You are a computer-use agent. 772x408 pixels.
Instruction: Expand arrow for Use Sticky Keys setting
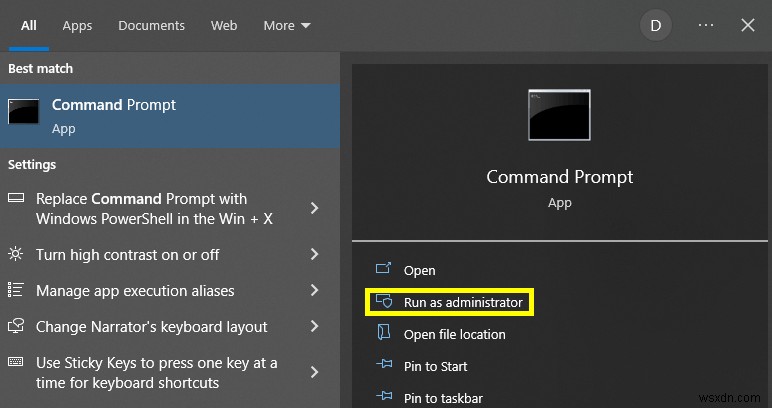(314, 372)
